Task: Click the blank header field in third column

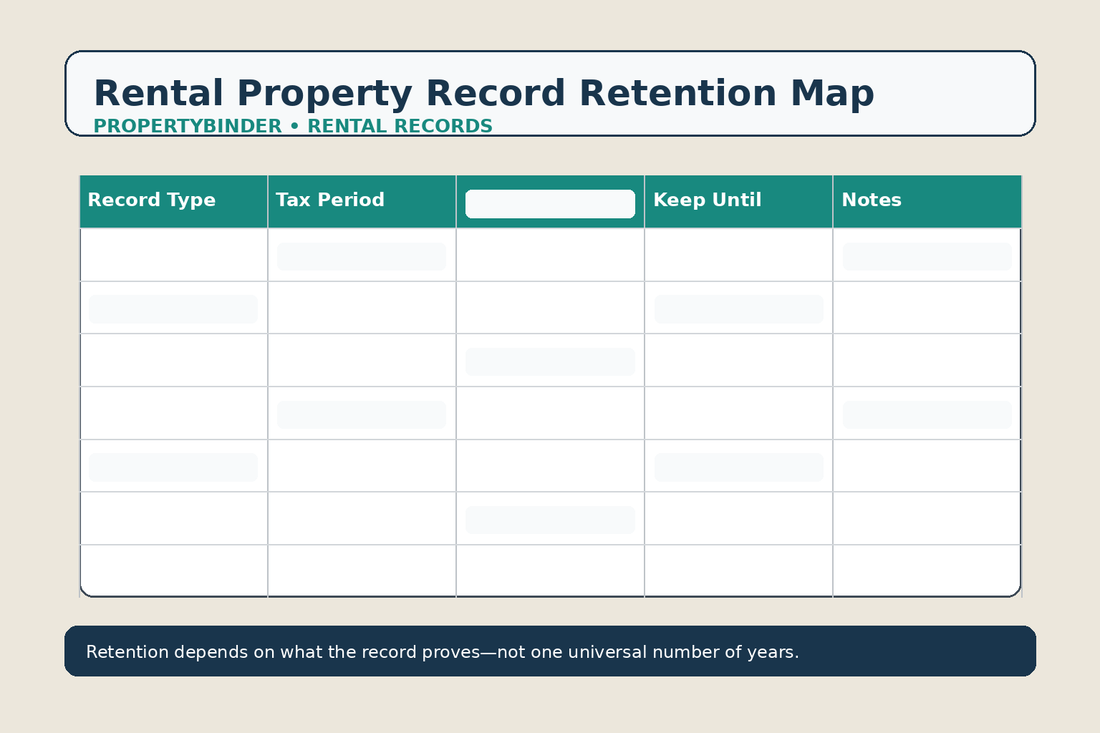Action: tap(550, 204)
